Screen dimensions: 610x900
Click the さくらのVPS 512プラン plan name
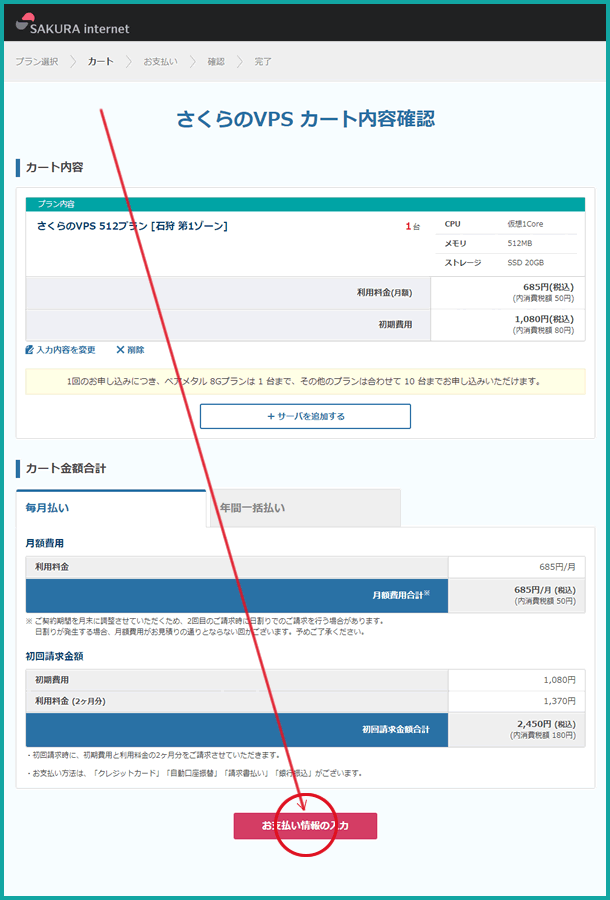click(132, 226)
